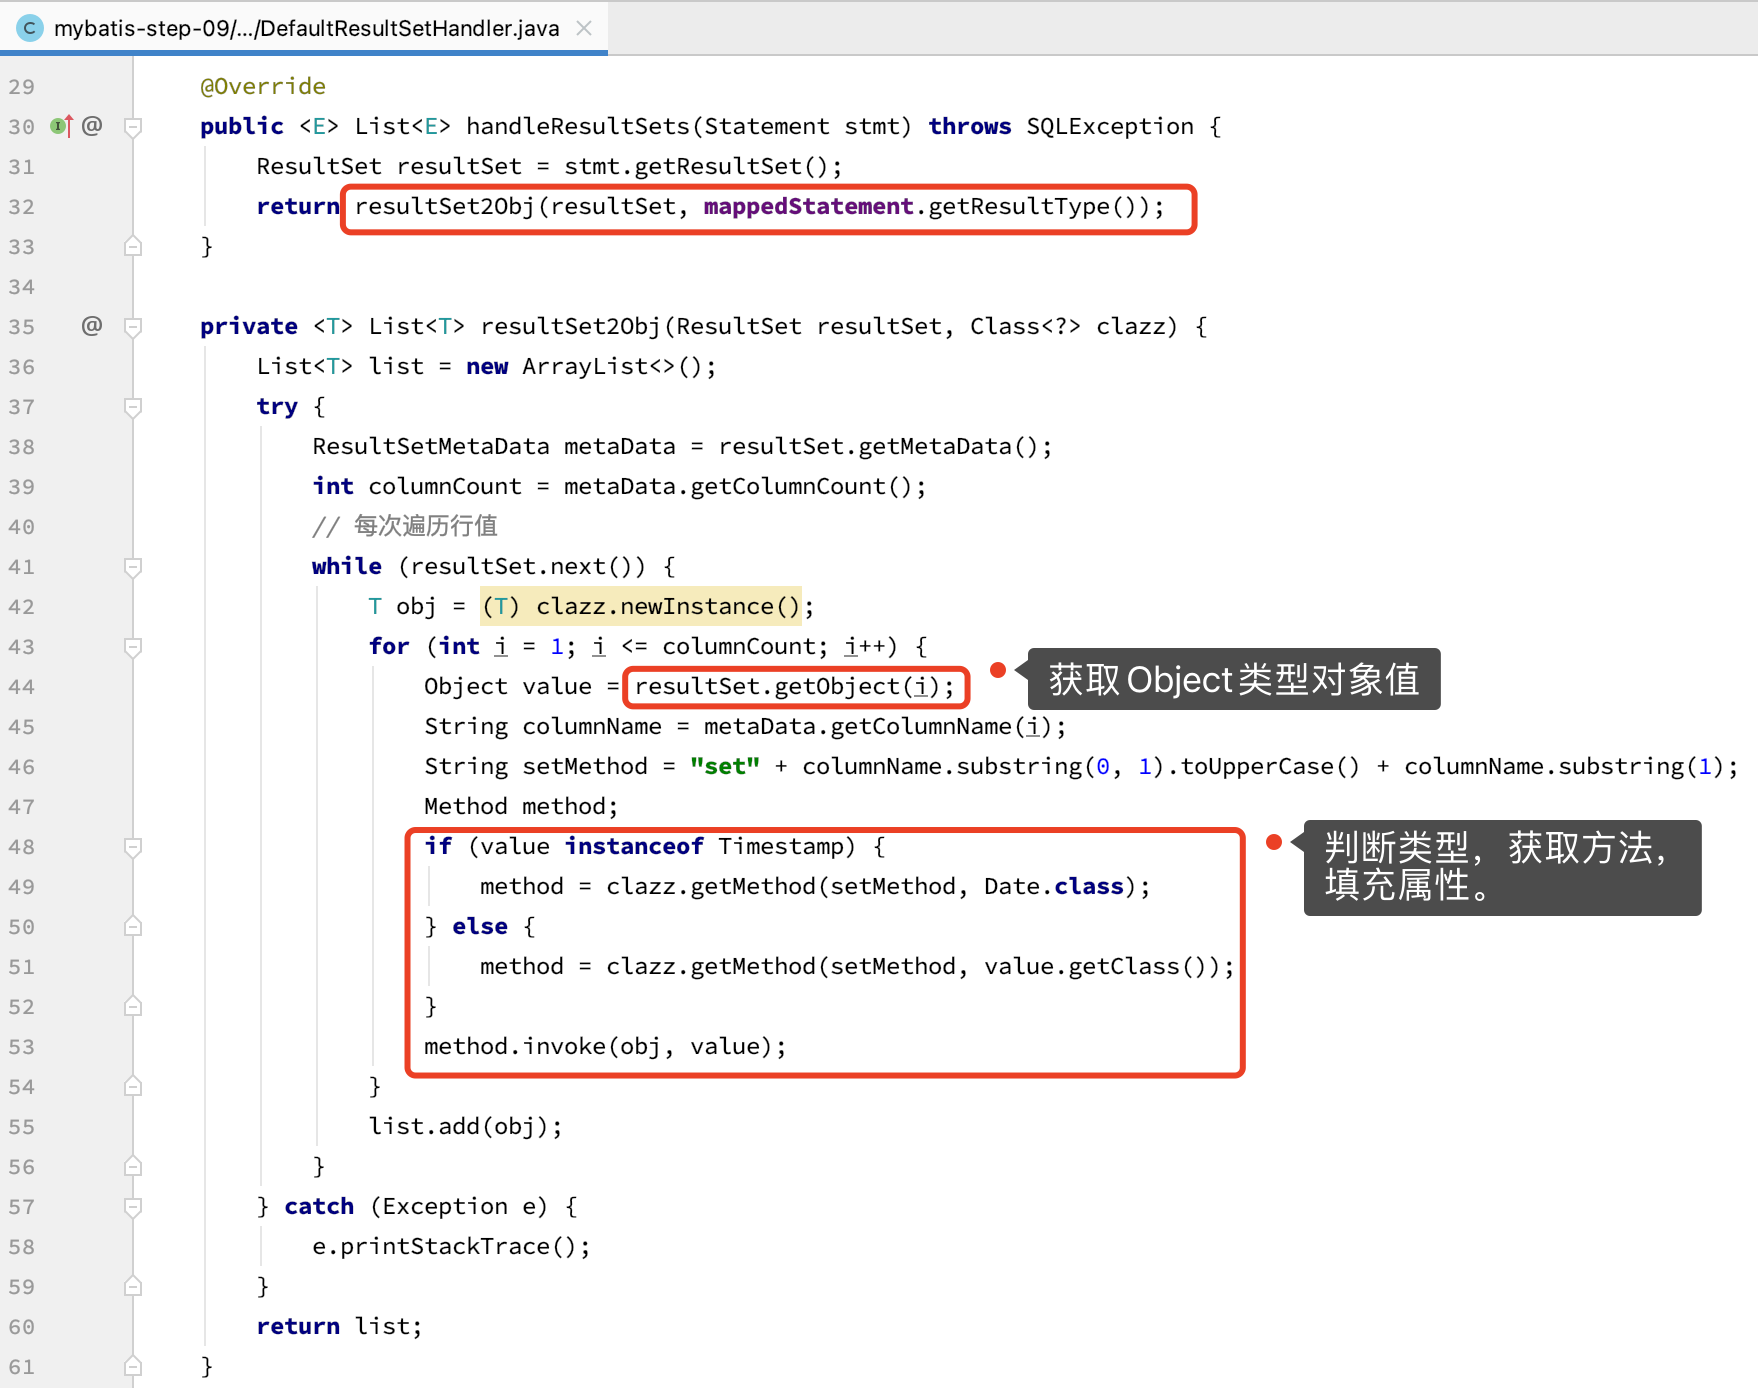Image resolution: width=1758 pixels, height=1388 pixels.
Task: Click the annotation "@" gutter icon on line 30
Action: click(x=92, y=125)
